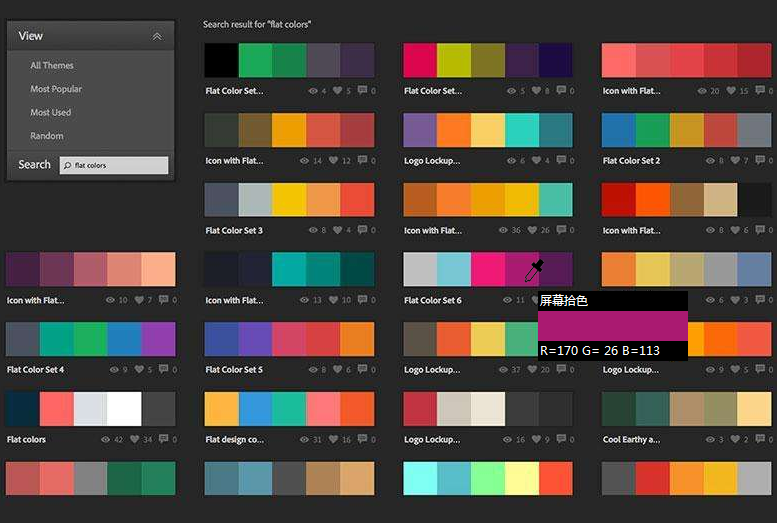Pick the white swatch in Flat colors theme

[124, 409]
